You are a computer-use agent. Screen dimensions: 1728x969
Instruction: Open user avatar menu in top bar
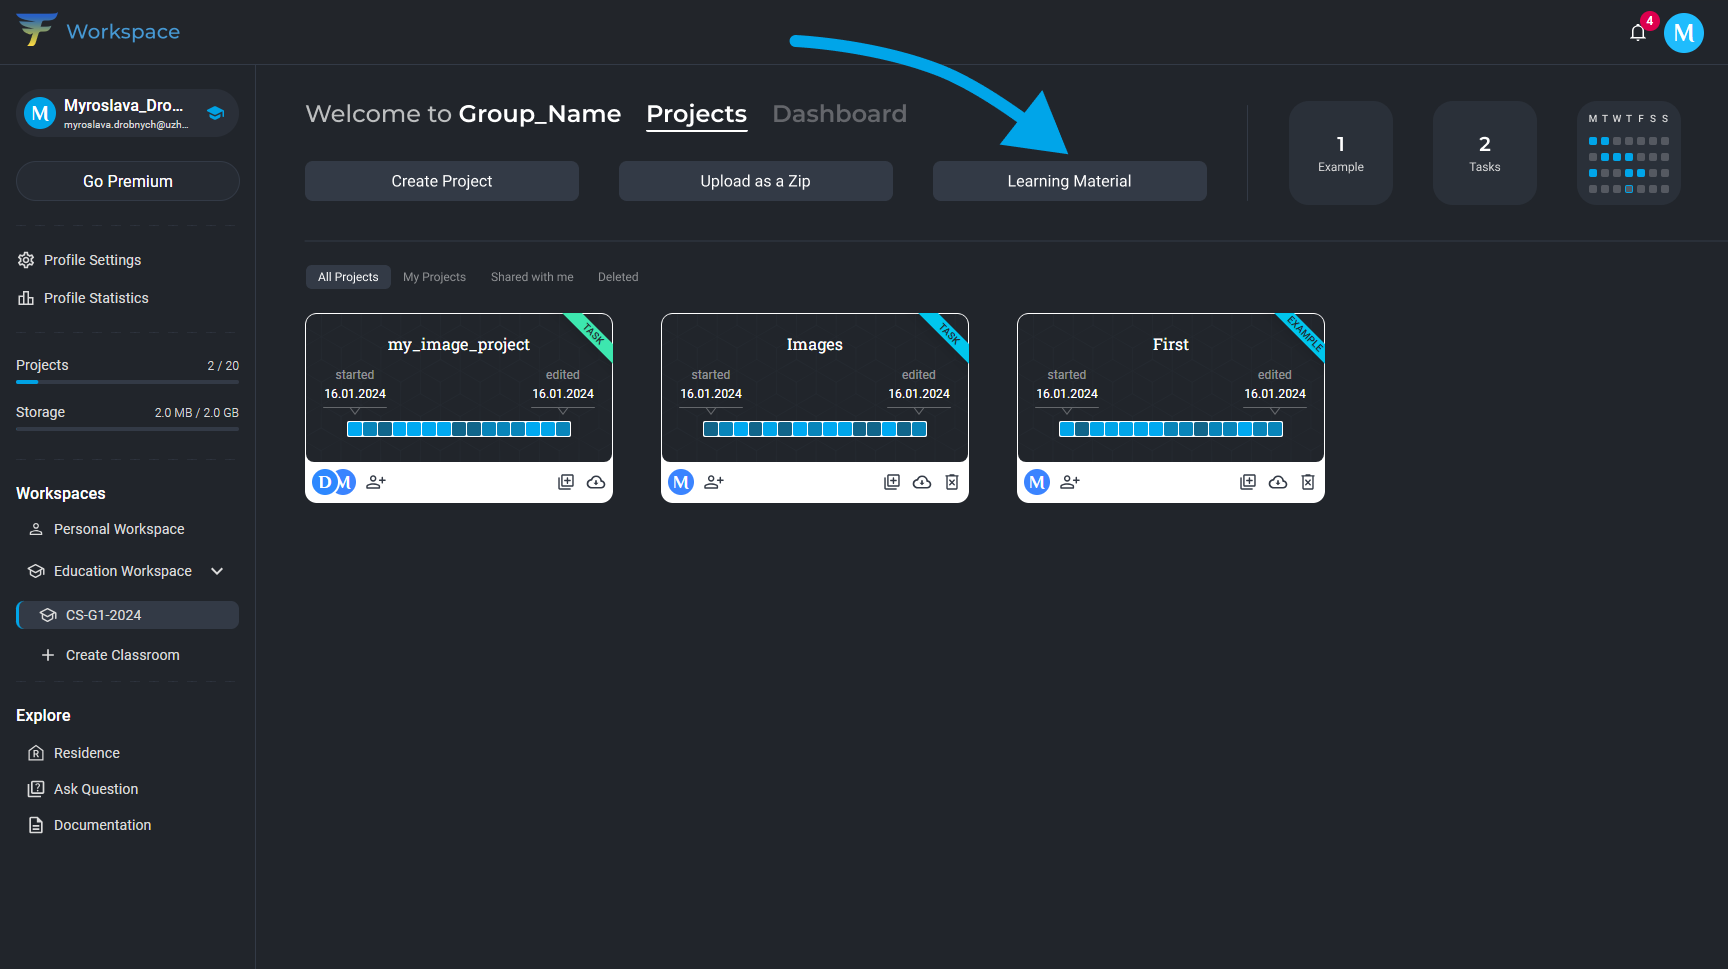coord(1683,33)
